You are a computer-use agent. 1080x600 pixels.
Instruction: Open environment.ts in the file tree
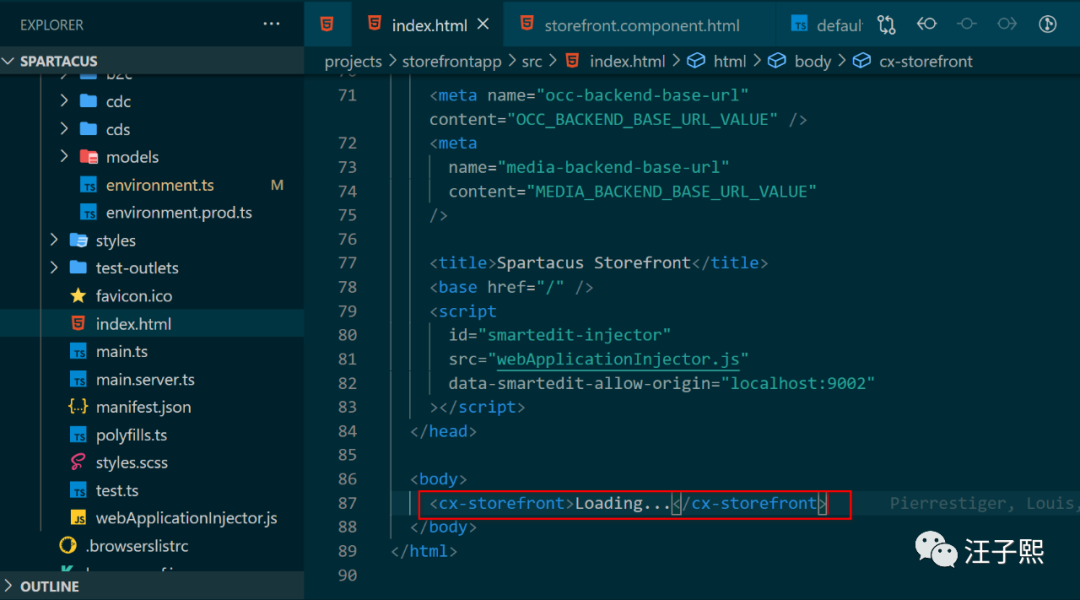point(159,185)
